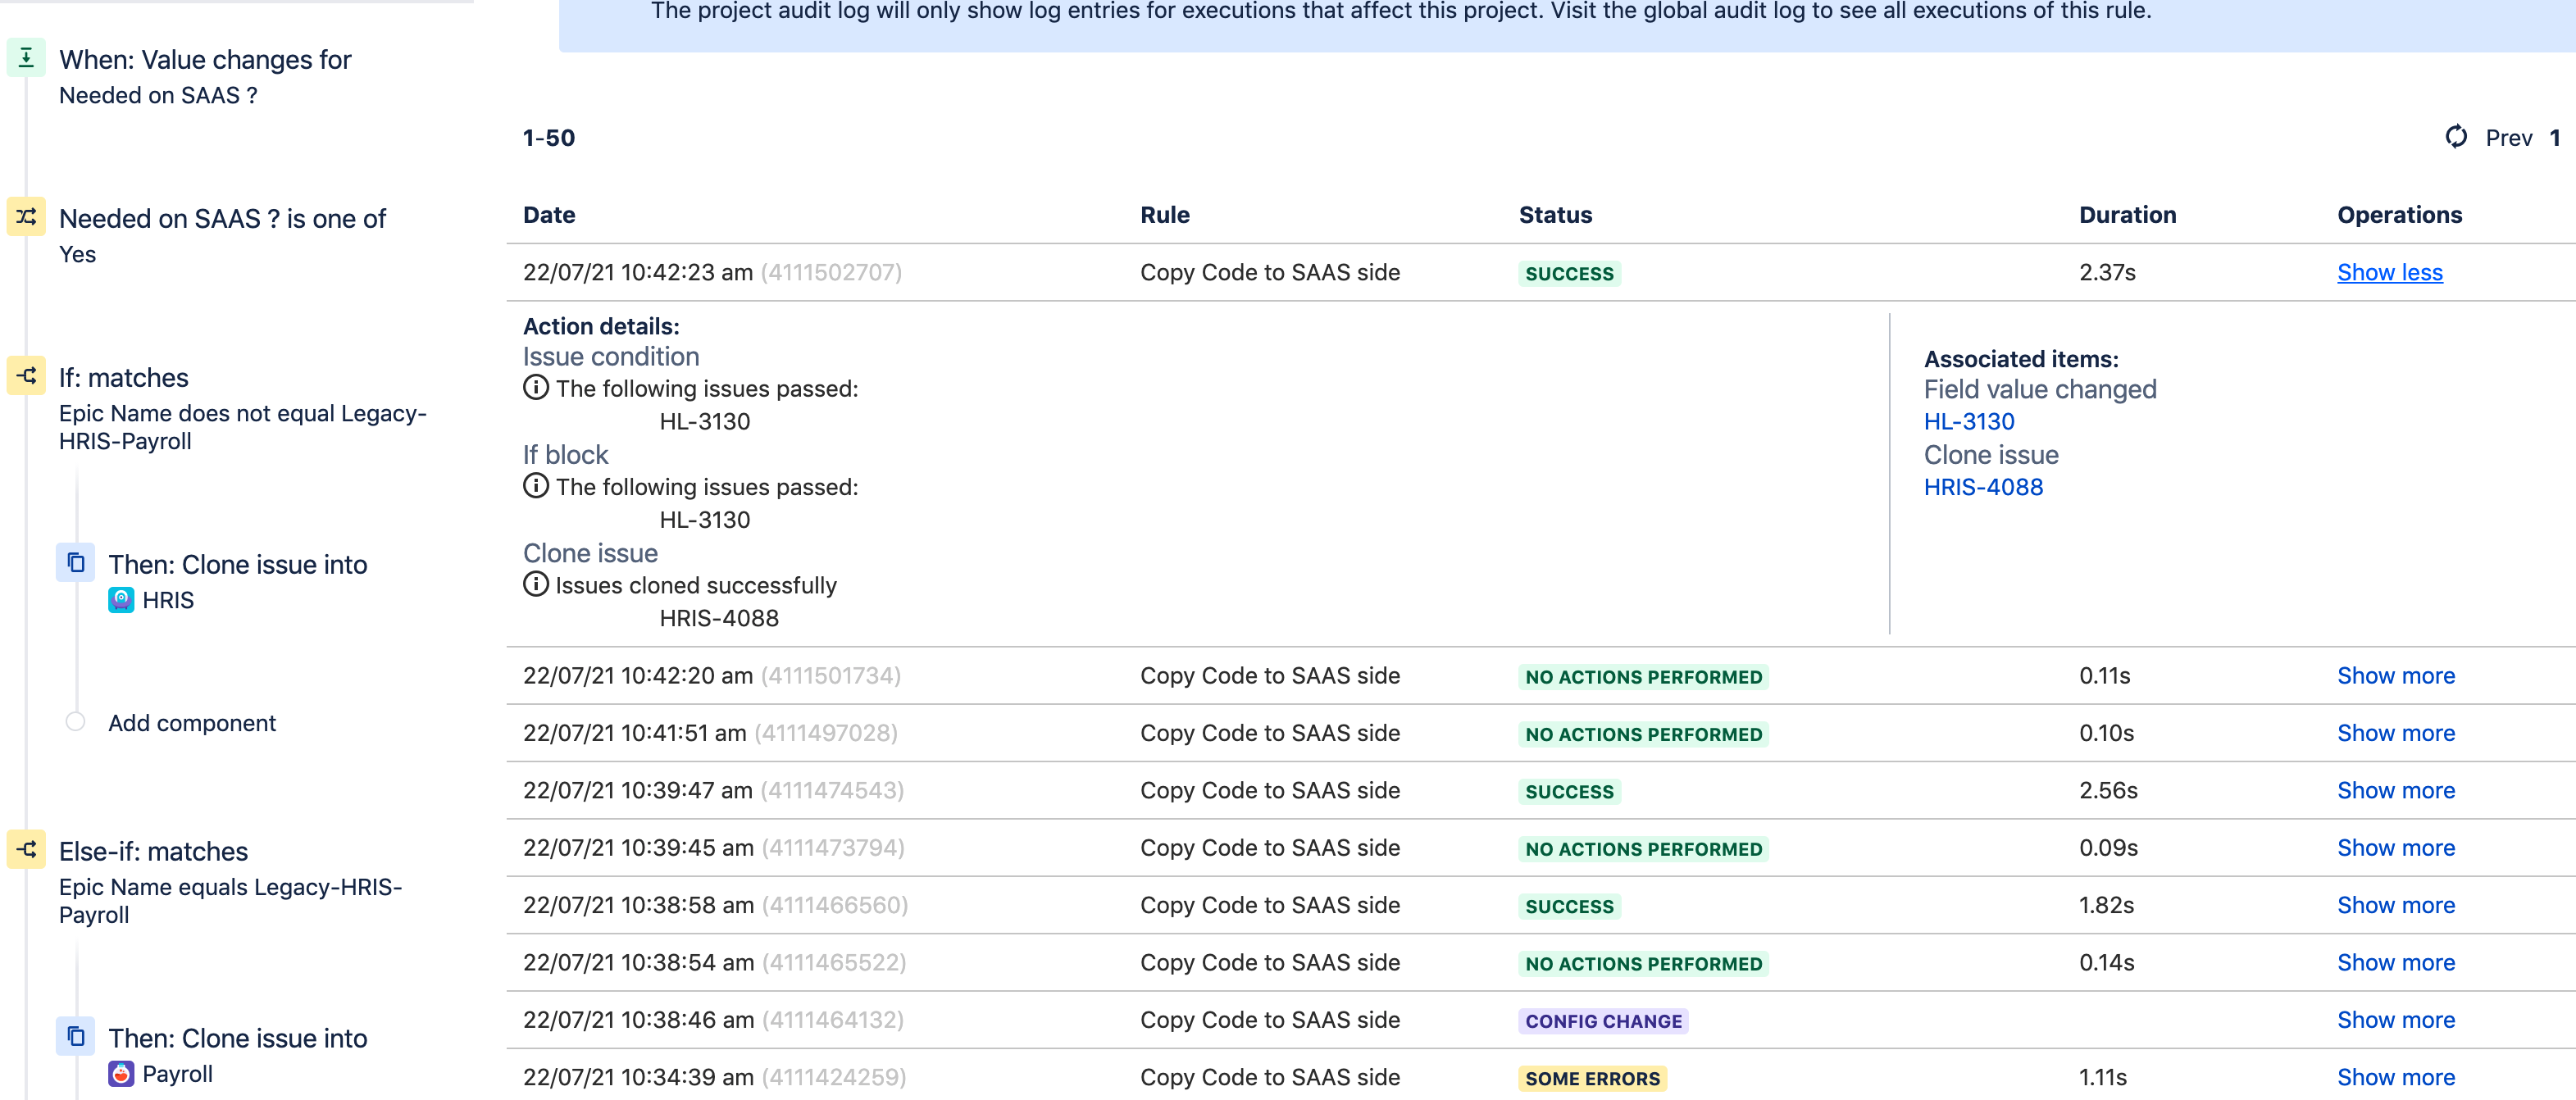Select 'Needed on SAAS ? is one of' condition
Image resolution: width=2576 pixels, height=1100 pixels.
coord(222,235)
